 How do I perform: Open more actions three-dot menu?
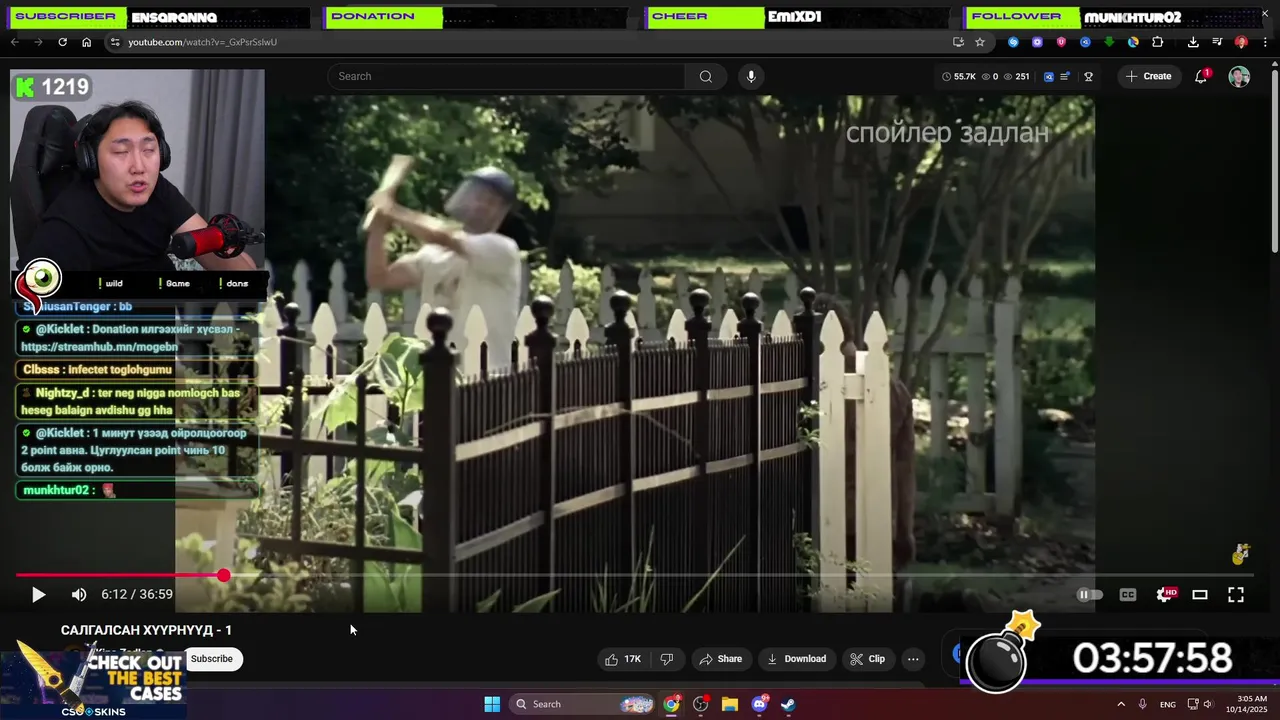tap(913, 659)
